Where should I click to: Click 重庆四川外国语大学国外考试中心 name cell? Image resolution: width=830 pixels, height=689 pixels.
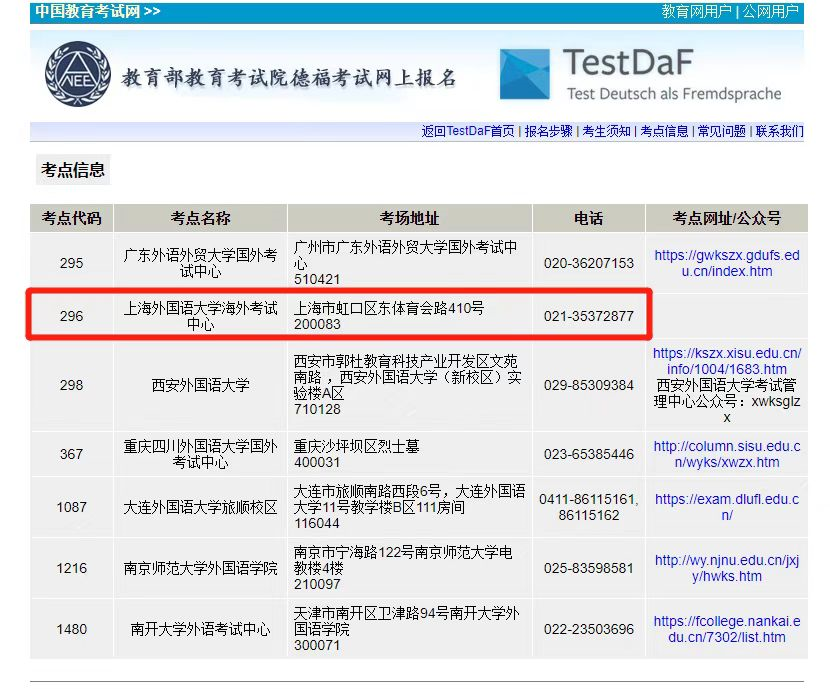pos(201,454)
